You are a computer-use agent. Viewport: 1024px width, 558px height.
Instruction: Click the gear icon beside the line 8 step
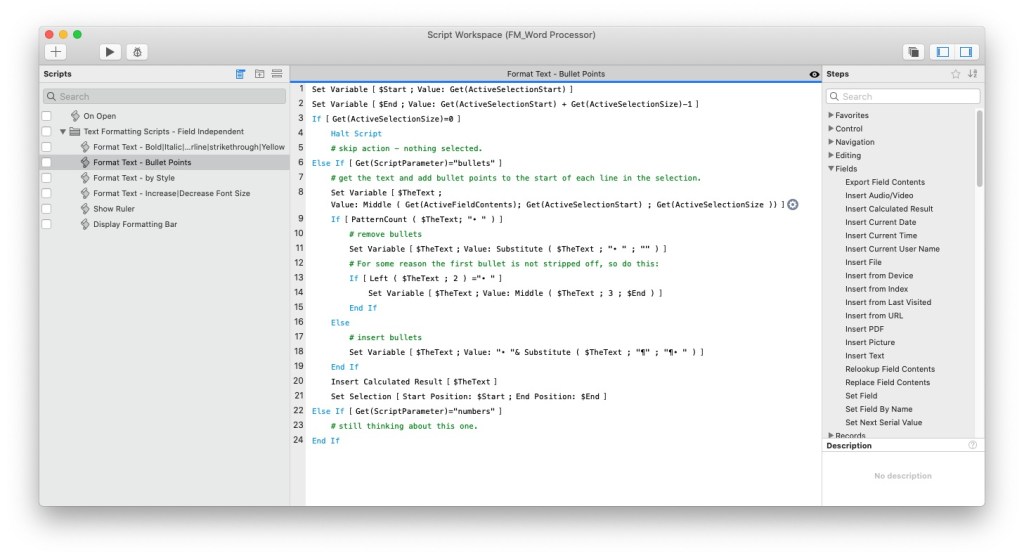pos(793,204)
